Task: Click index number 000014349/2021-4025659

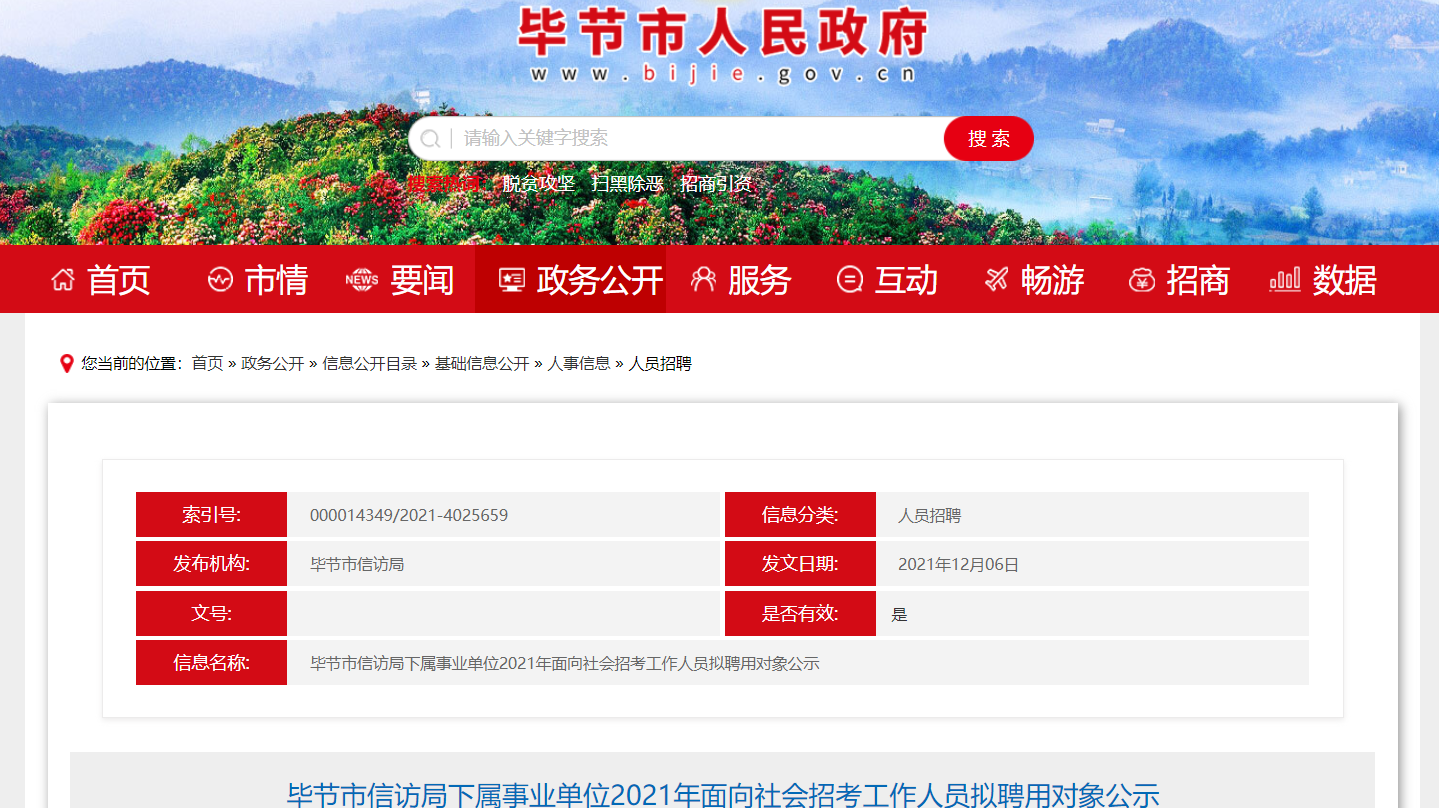Action: [409, 515]
